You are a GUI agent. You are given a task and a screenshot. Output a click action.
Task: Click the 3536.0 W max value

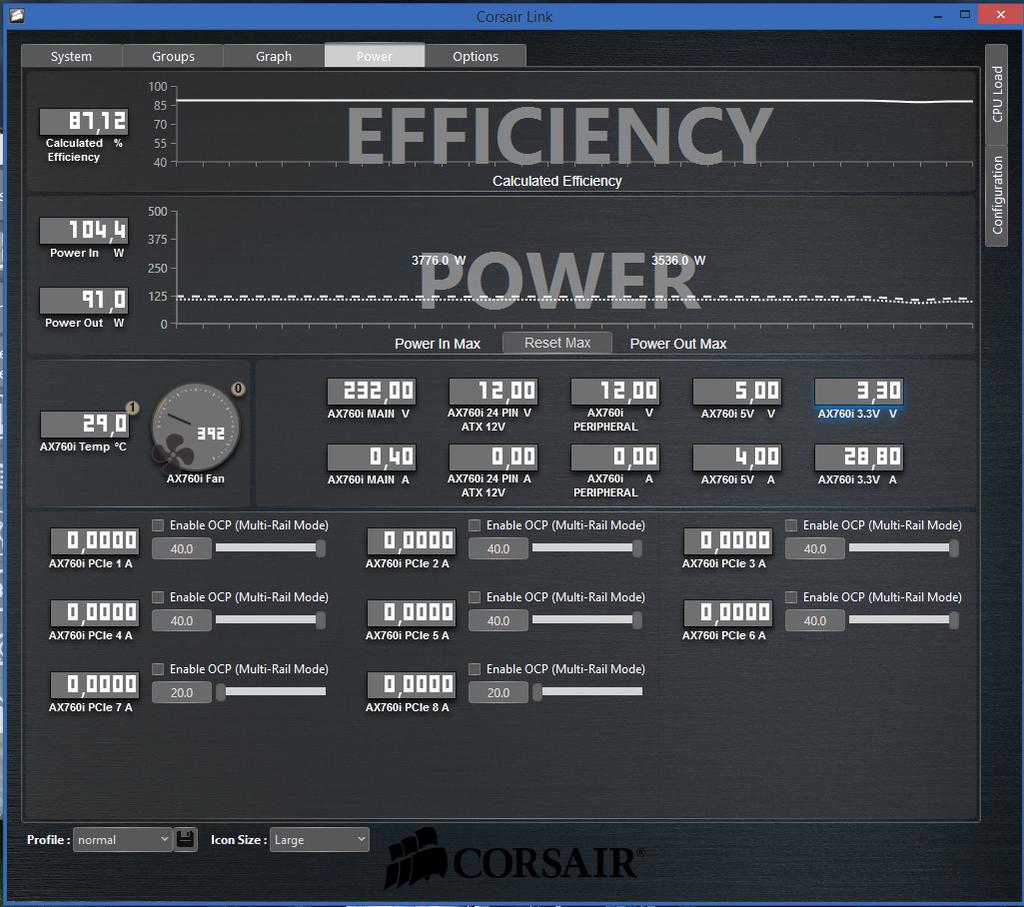click(x=678, y=260)
